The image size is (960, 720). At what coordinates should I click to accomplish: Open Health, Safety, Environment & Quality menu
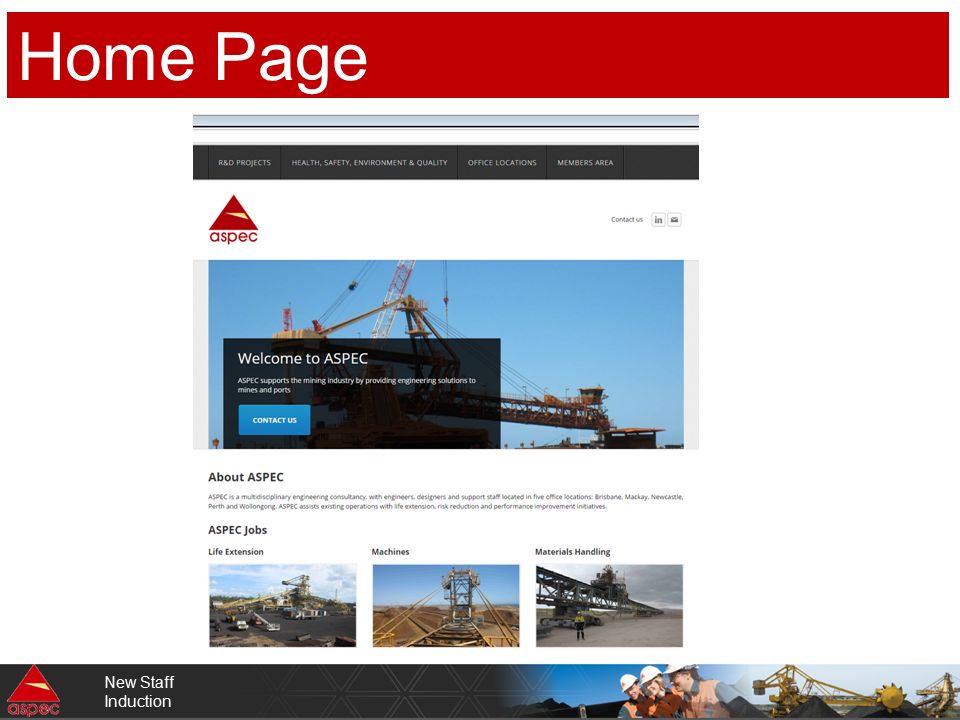click(369, 162)
